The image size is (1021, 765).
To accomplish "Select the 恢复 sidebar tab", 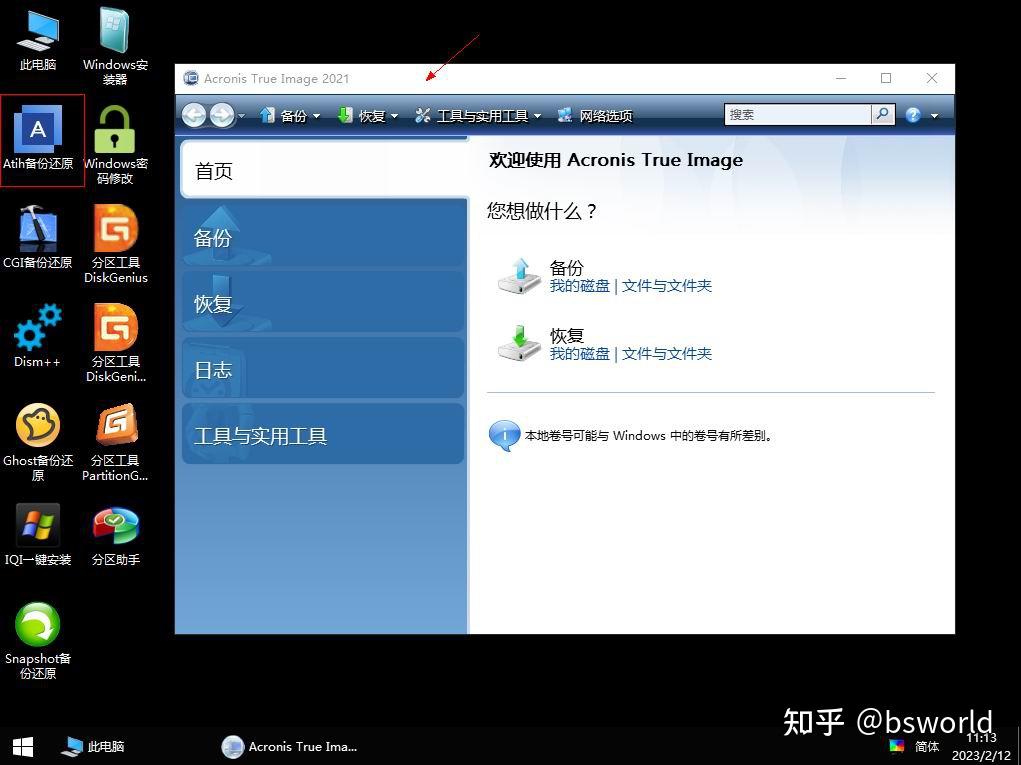I will [x=323, y=303].
